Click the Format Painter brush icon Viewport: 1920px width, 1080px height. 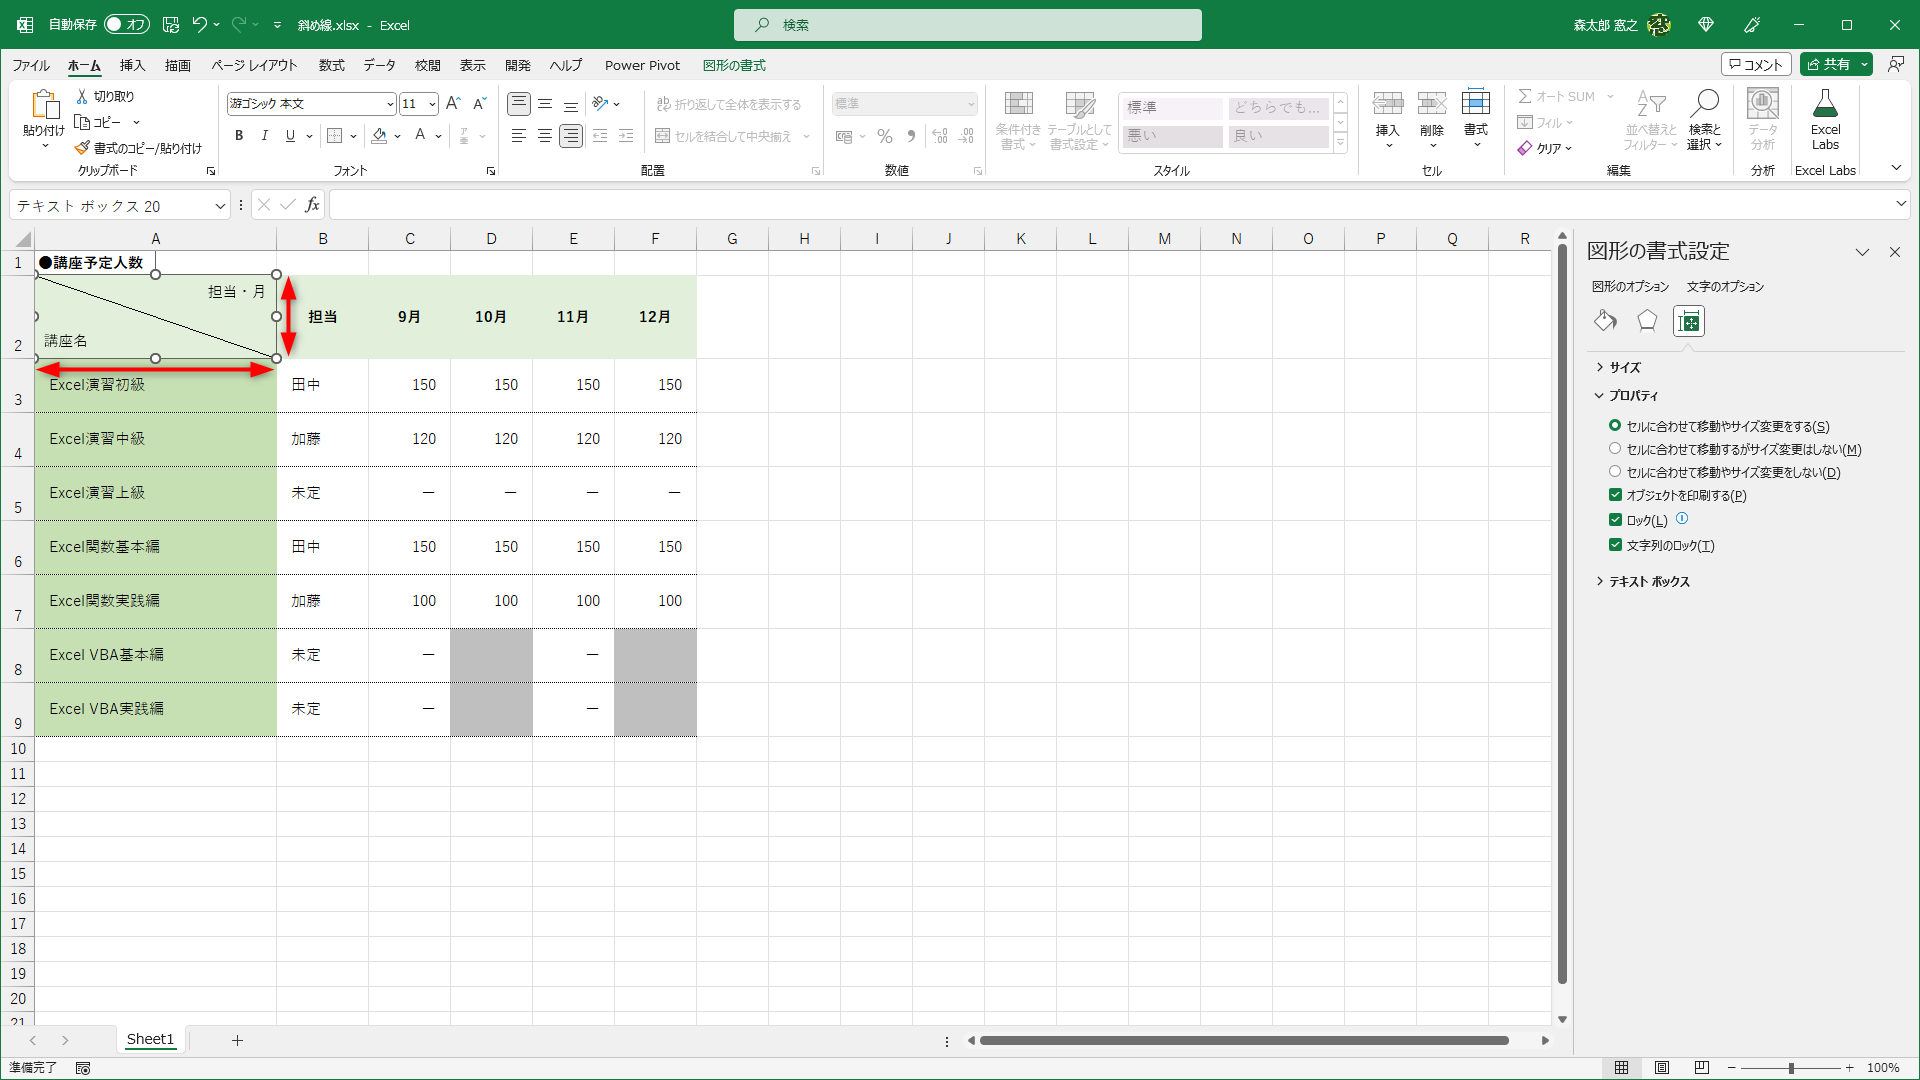[x=83, y=148]
